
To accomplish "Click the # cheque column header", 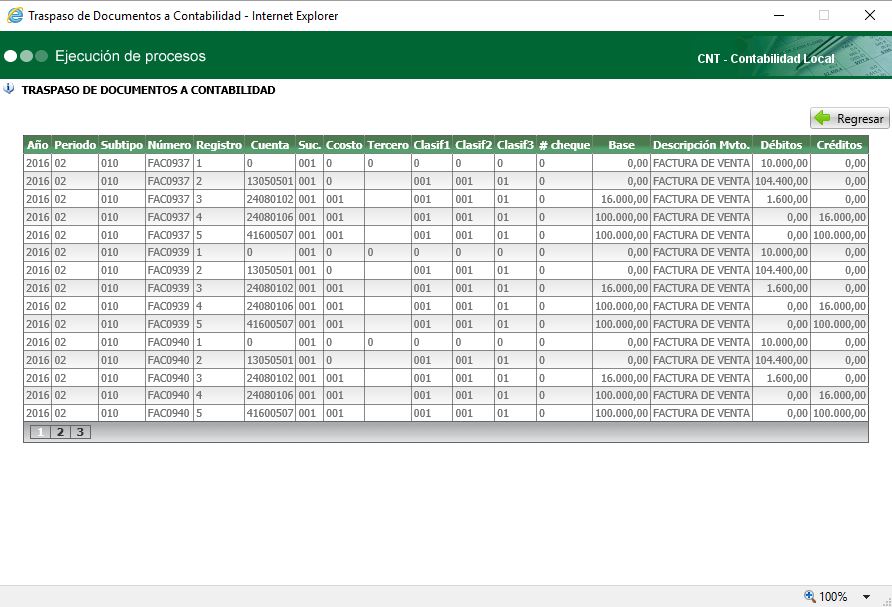I will tap(564, 145).
